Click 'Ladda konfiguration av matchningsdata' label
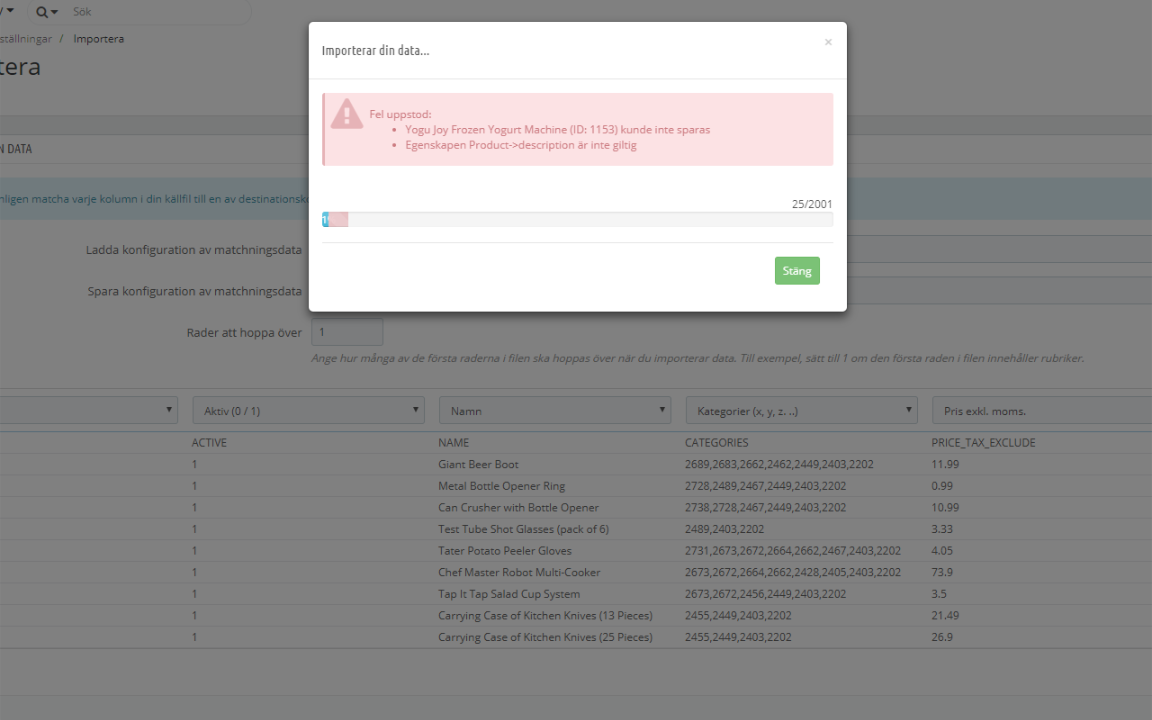Viewport: 1152px width, 720px height. point(194,250)
